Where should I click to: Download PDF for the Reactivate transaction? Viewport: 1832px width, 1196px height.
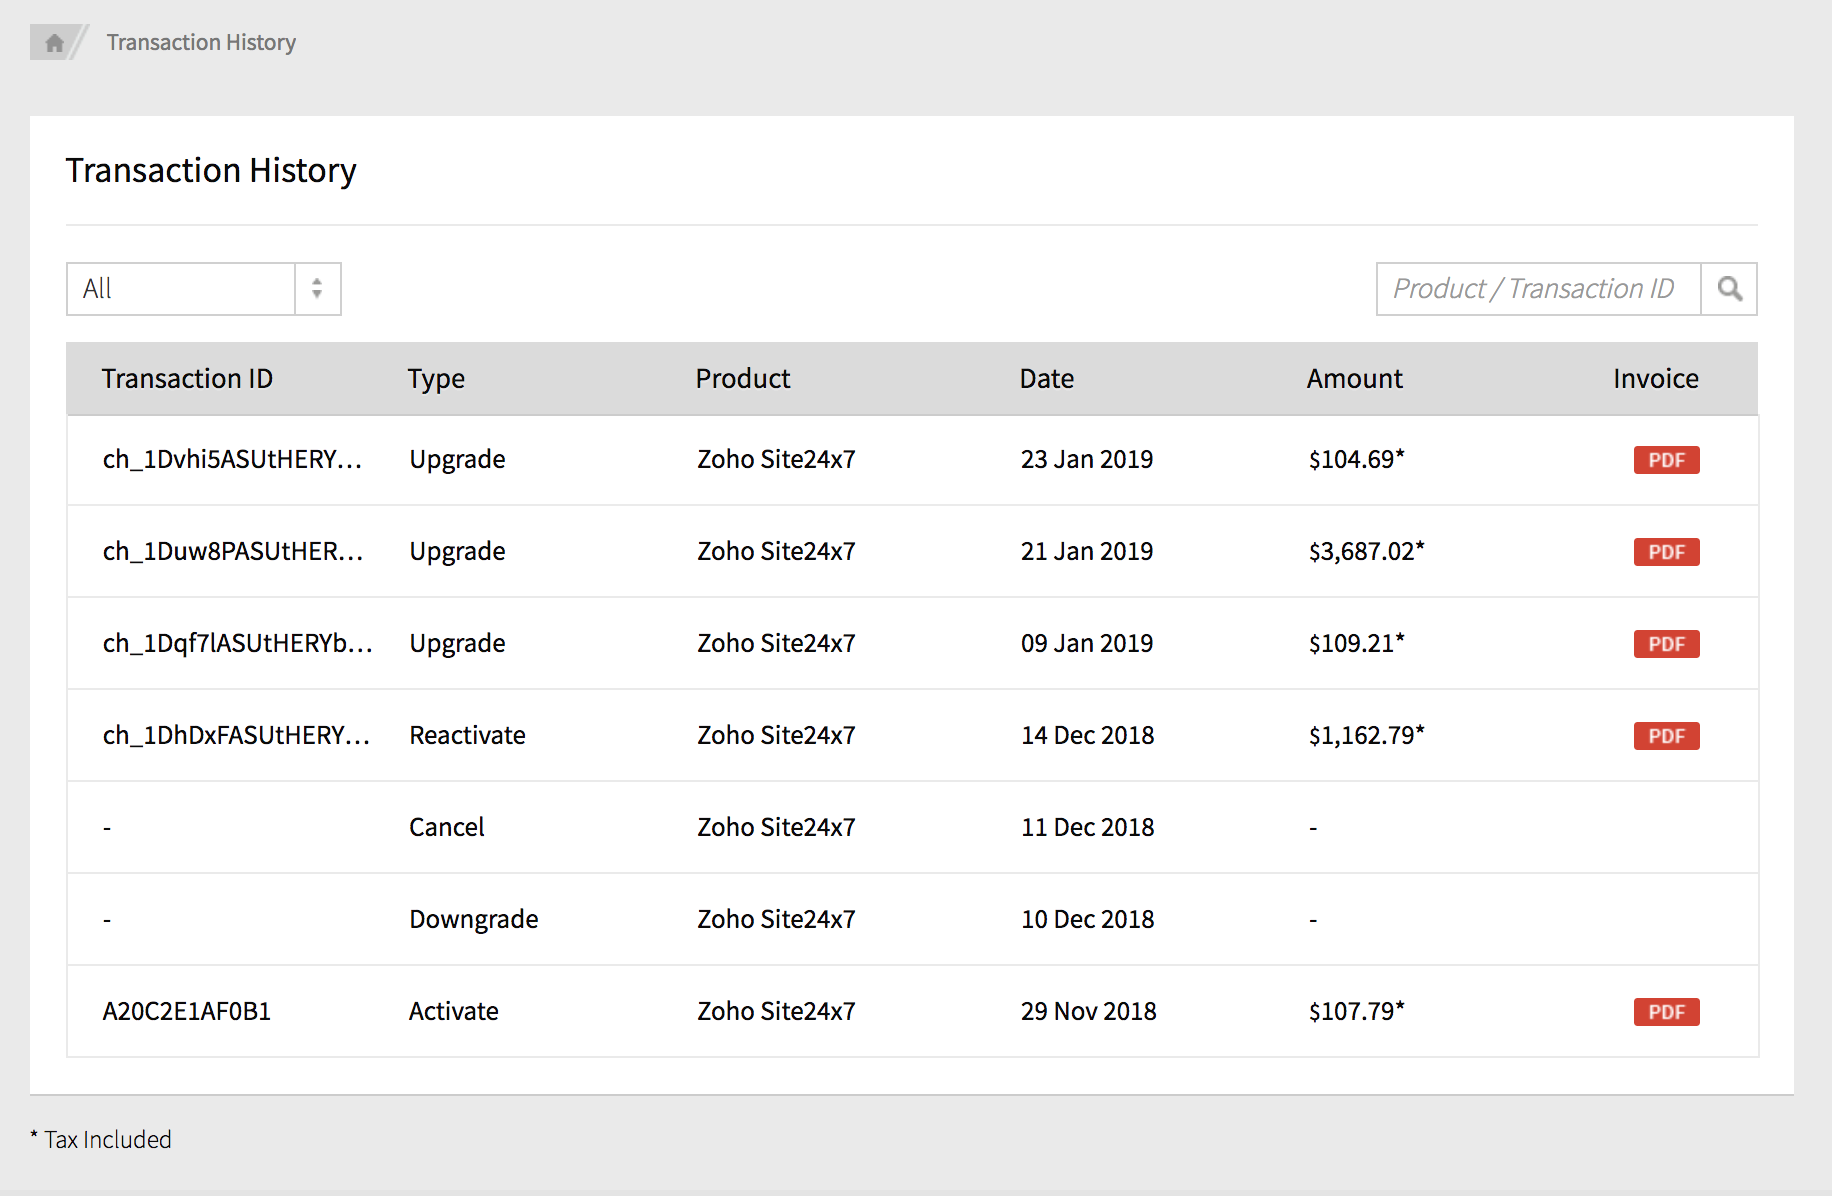pos(1666,736)
